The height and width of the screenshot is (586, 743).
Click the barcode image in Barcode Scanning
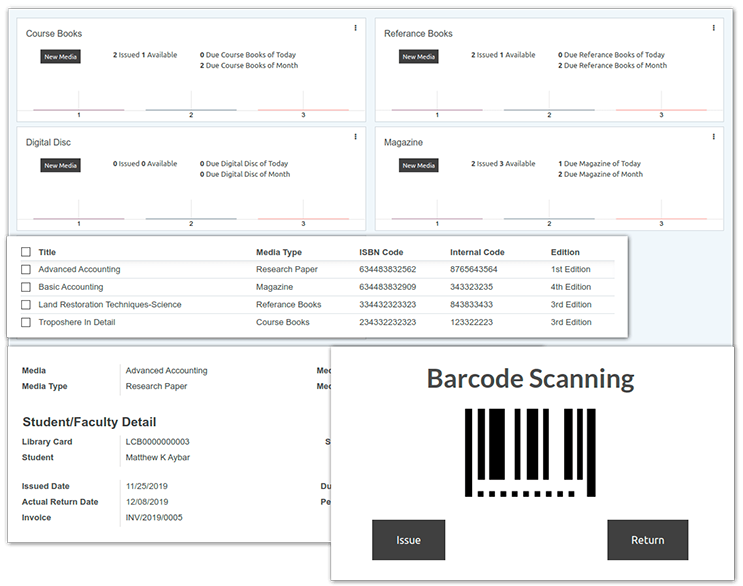[x=530, y=452]
